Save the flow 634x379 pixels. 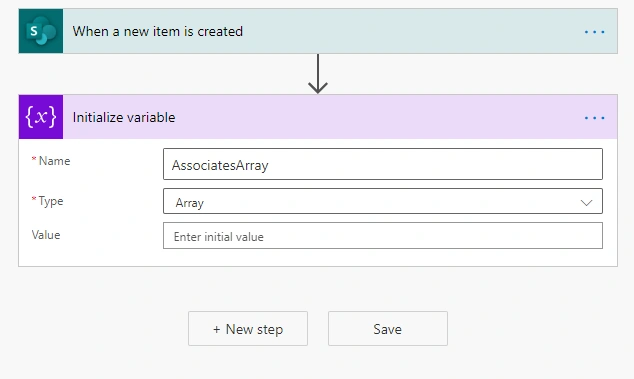388,328
